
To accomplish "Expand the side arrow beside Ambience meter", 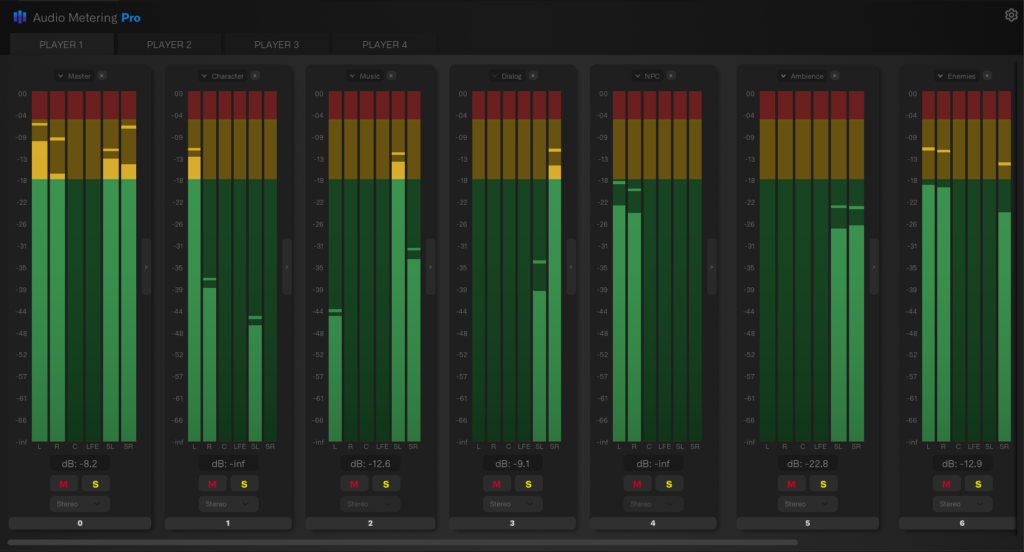I will tap(874, 267).
